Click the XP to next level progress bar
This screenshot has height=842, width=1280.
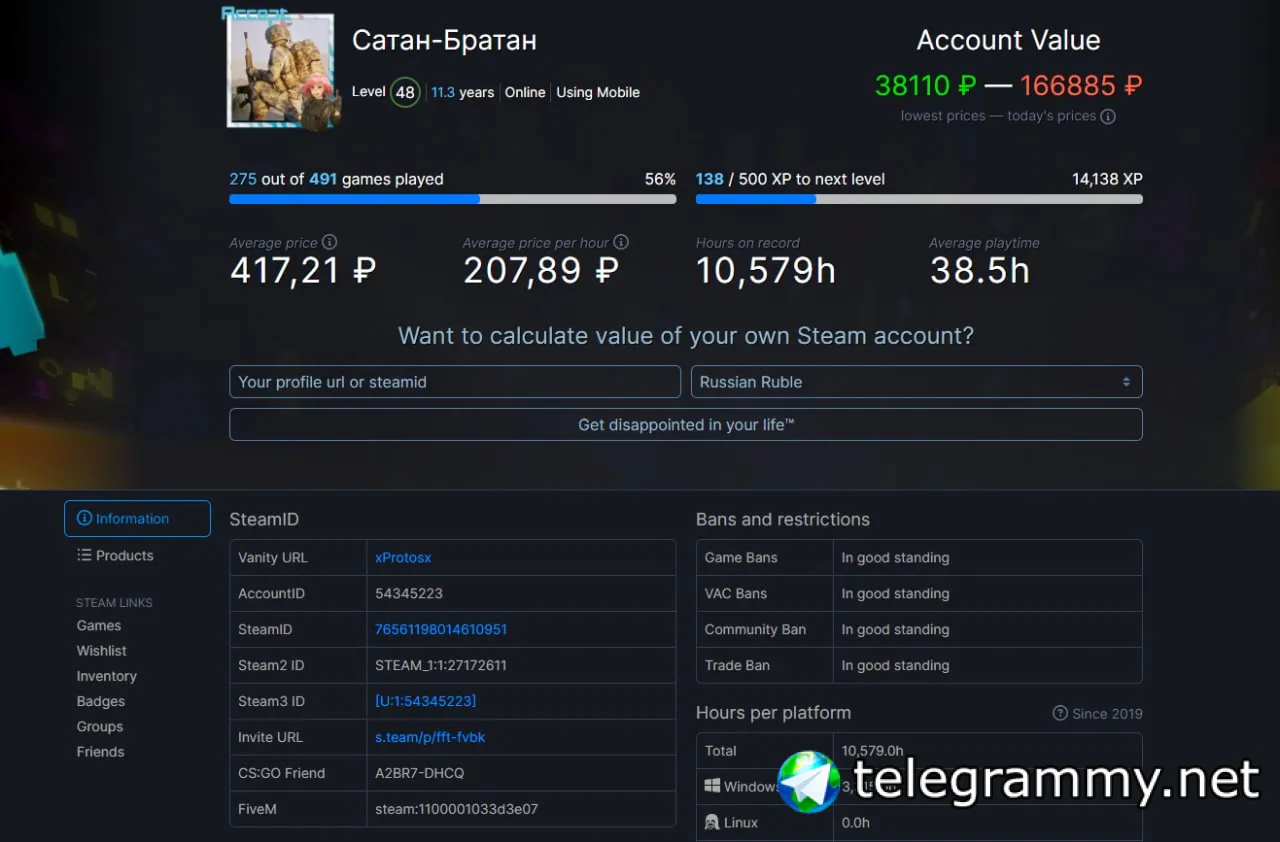pyautogui.click(x=919, y=199)
